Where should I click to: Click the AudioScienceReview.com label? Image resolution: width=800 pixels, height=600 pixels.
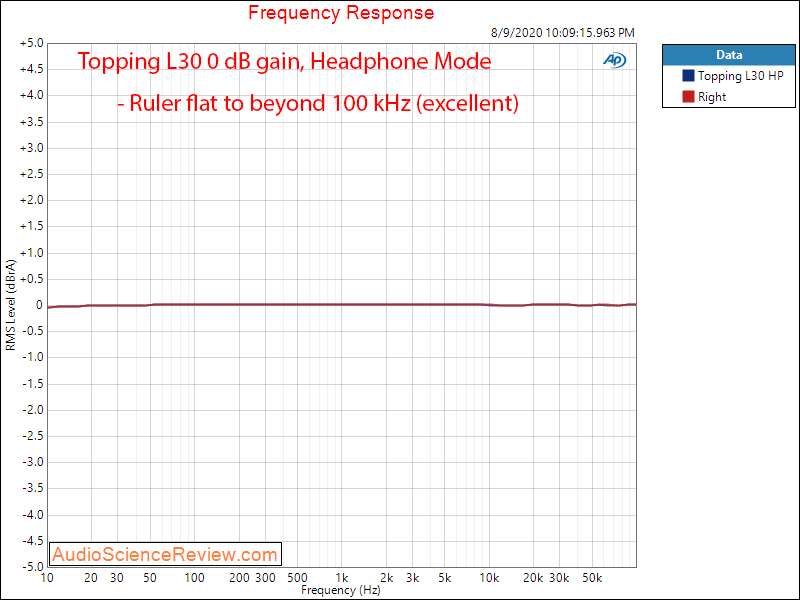click(165, 554)
